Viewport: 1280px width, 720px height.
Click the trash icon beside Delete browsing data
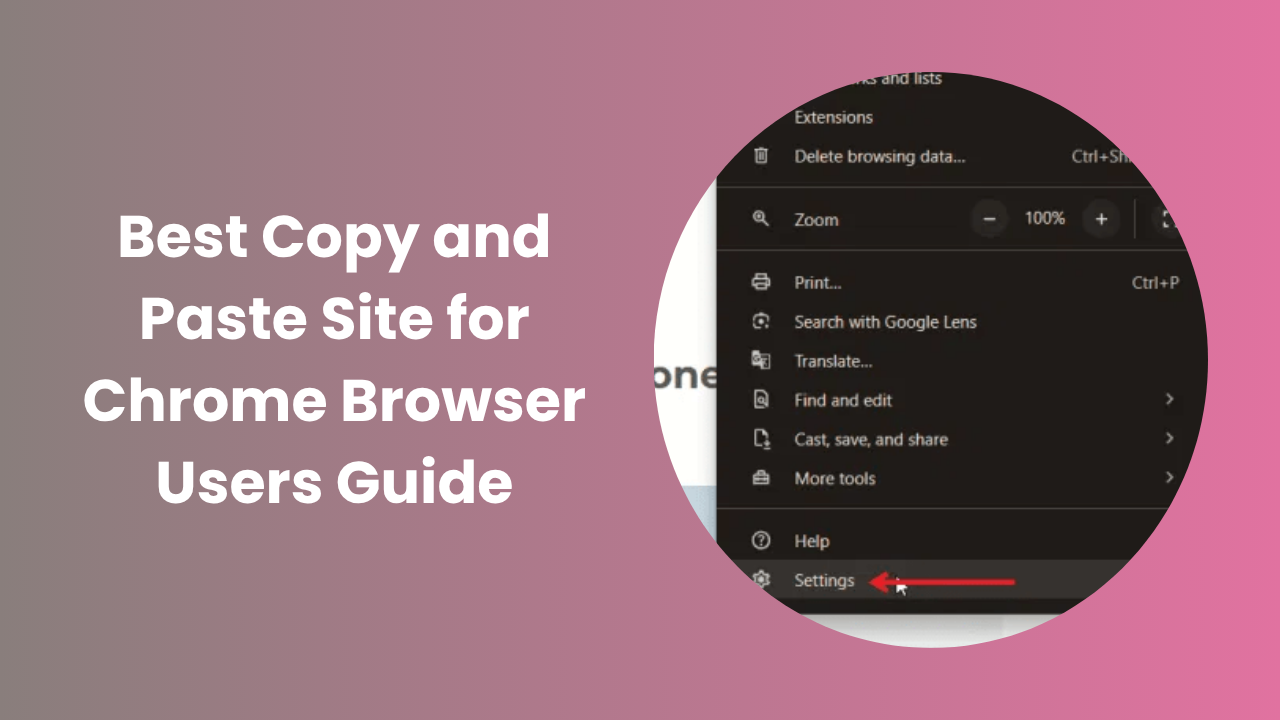point(761,156)
